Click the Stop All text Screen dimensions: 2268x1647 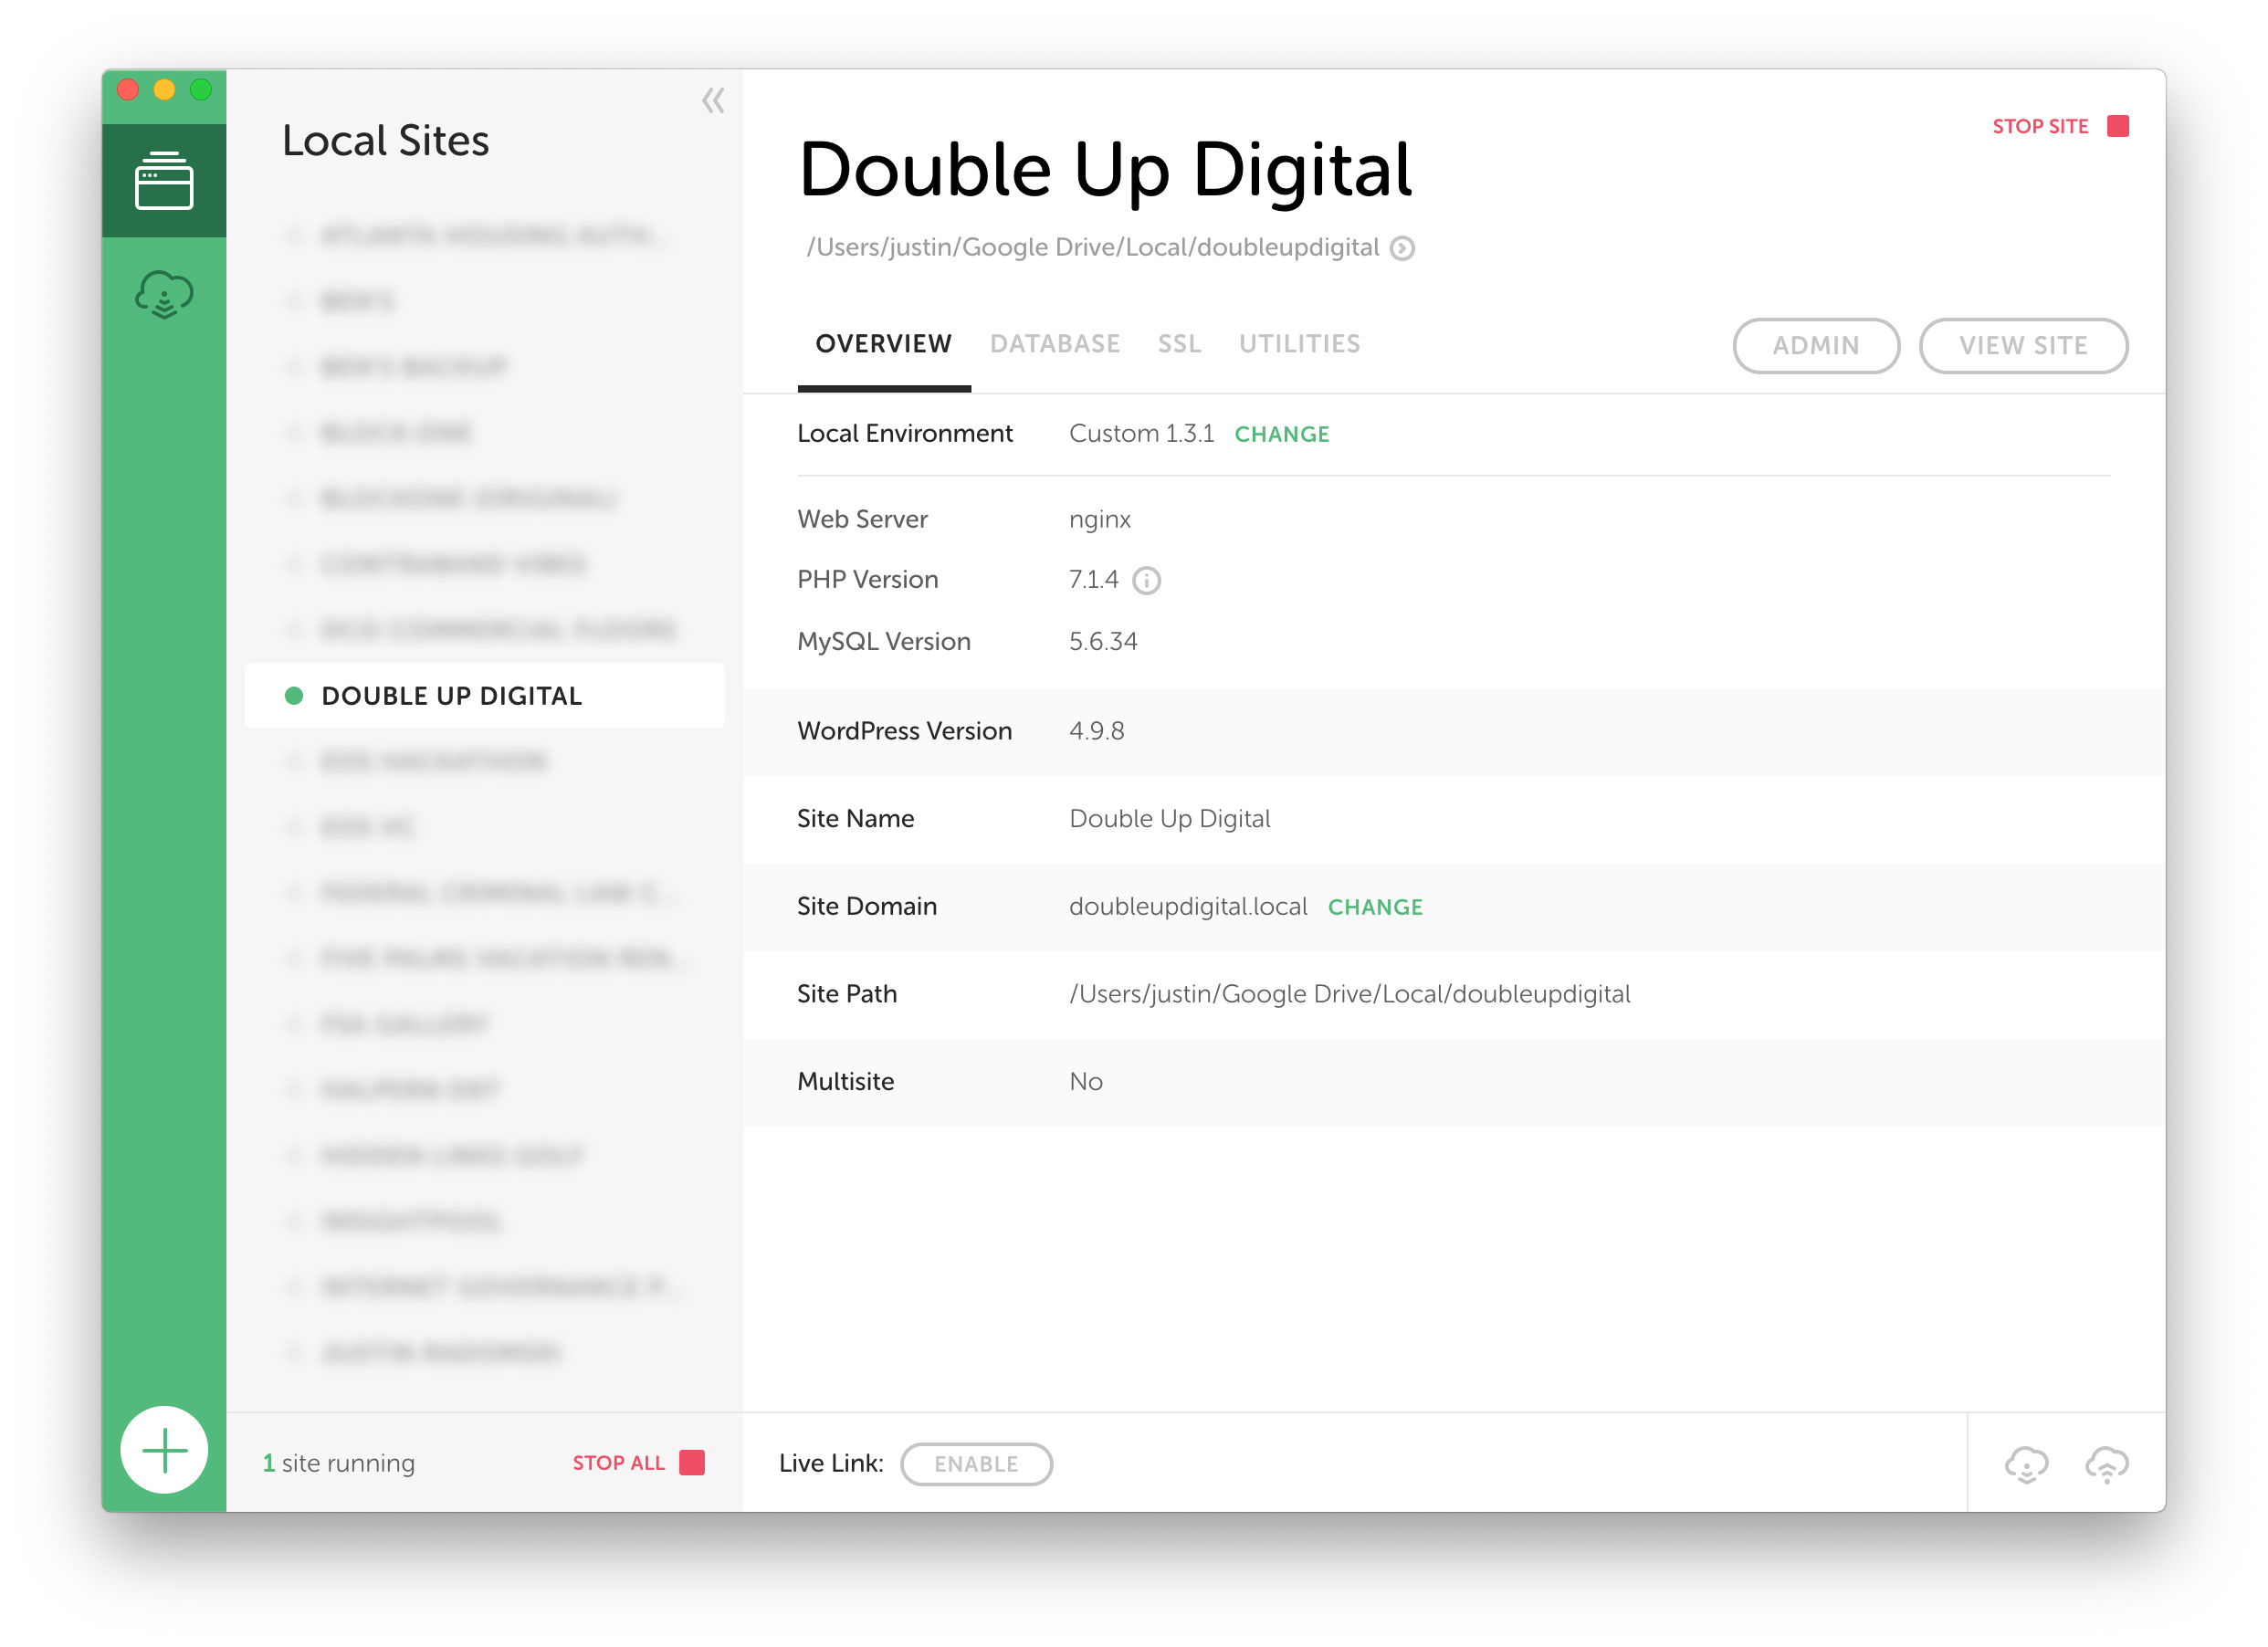point(618,1463)
